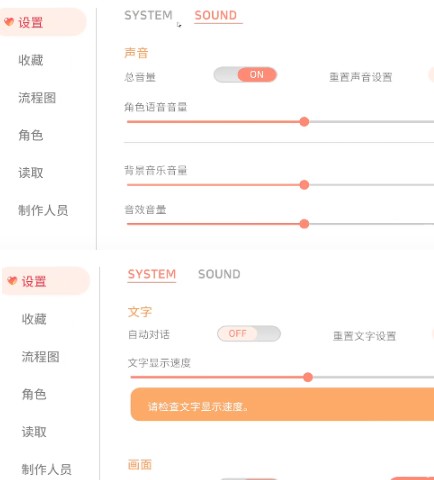This screenshot has width=434, height=480.
Task: Open 读取 in the top sidebar
Action: [31, 173]
